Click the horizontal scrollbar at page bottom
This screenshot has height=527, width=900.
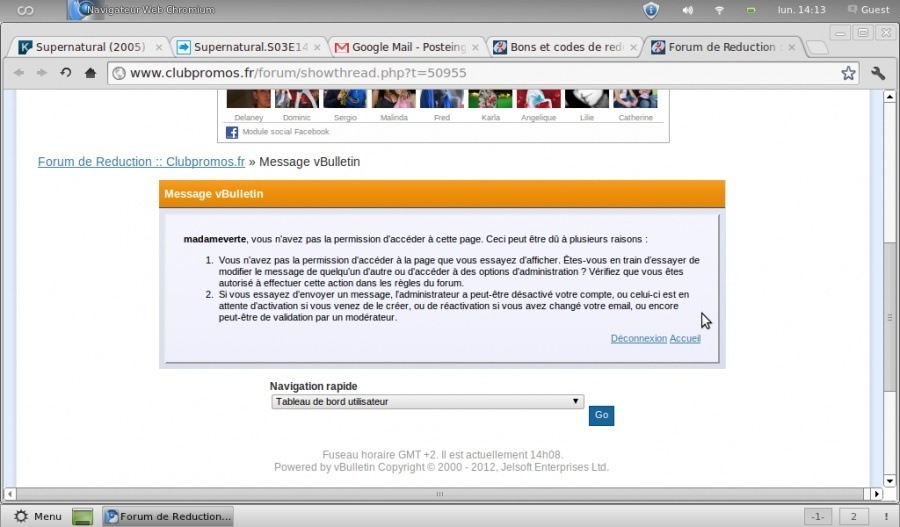pyautogui.click(x=440, y=494)
